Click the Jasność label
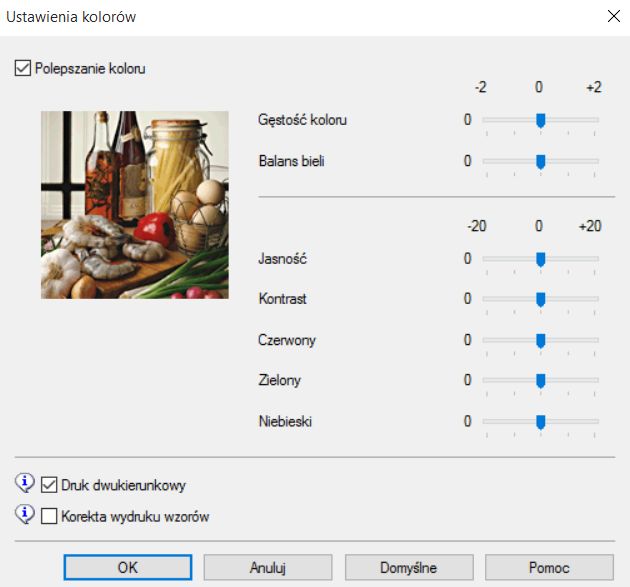Viewport: 630px width, 587px height. pos(282,258)
